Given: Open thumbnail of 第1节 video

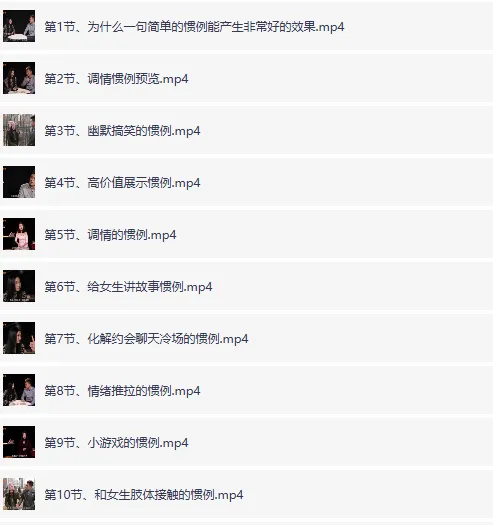Looking at the screenshot, I should [x=19, y=26].
